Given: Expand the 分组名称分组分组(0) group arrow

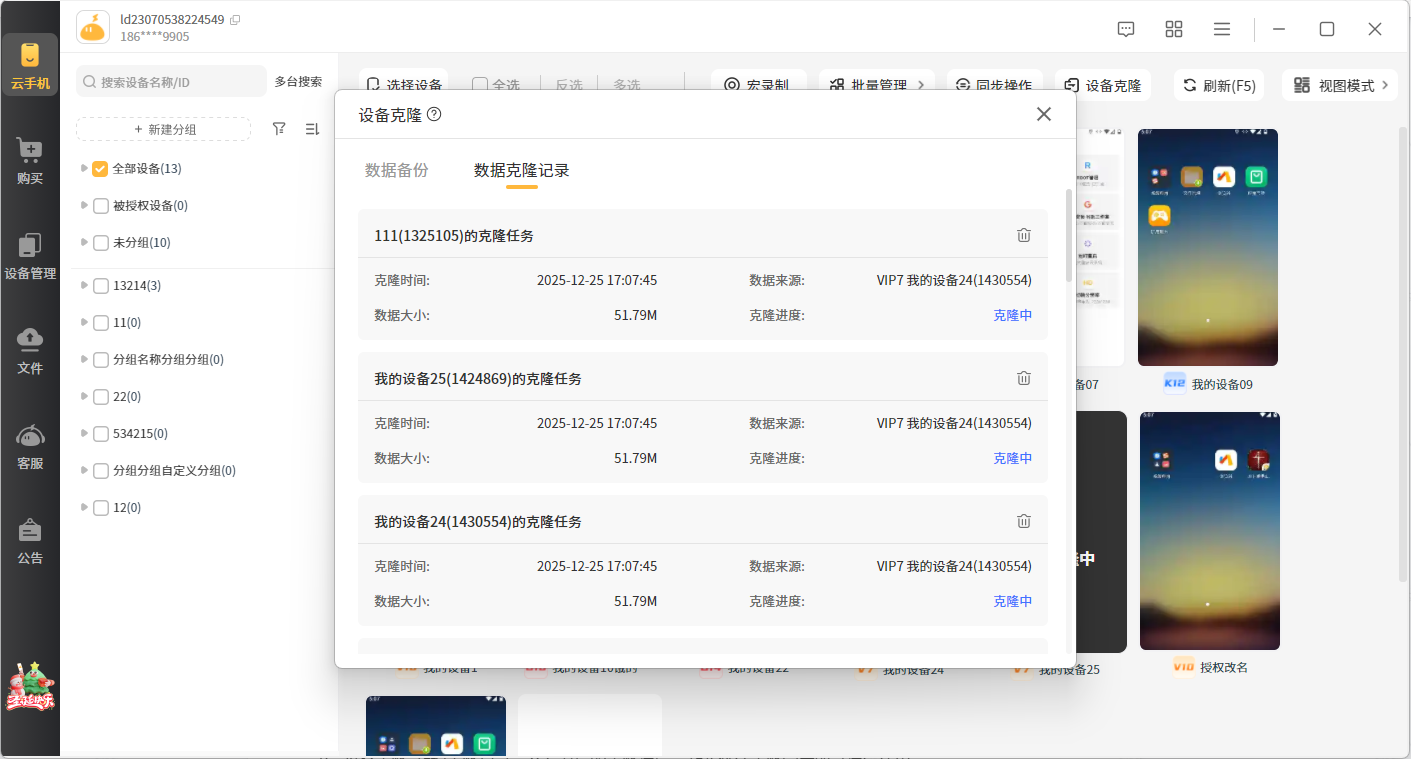Looking at the screenshot, I should point(84,360).
